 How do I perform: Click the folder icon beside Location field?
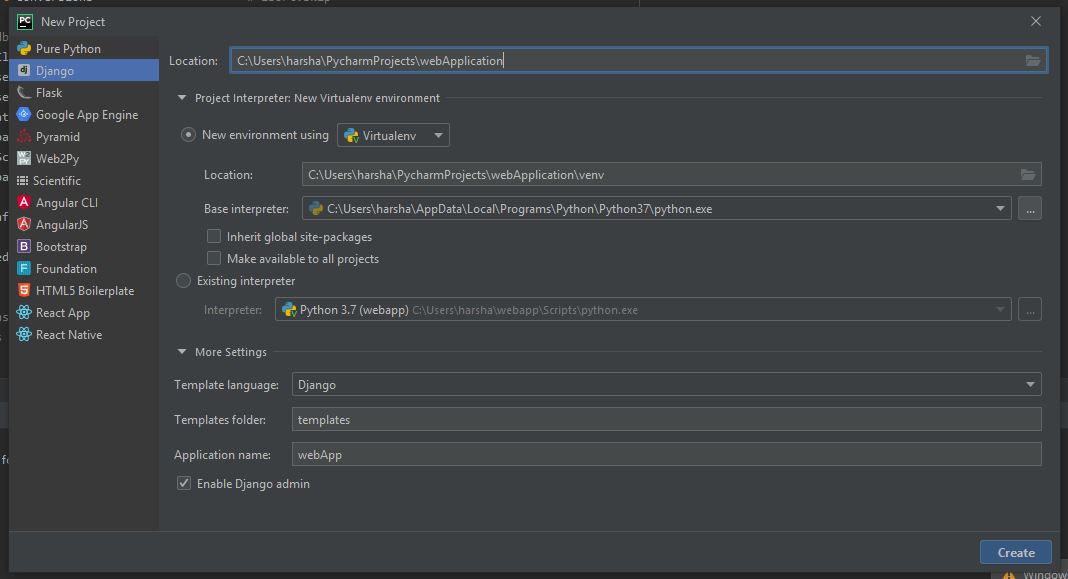pyautogui.click(x=1033, y=60)
